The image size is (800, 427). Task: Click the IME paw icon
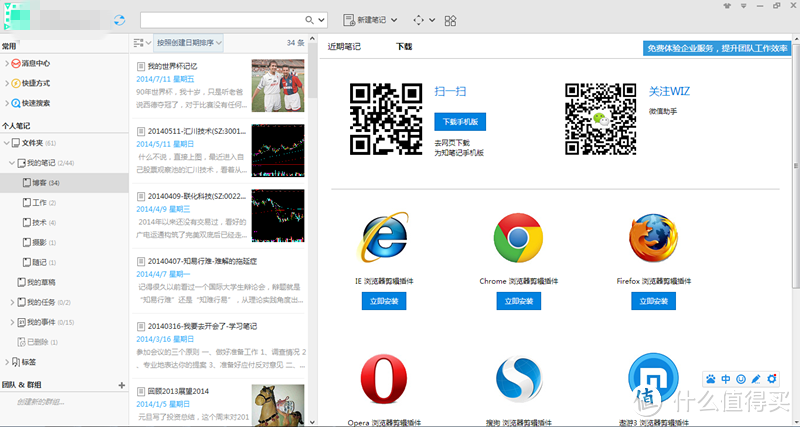711,379
